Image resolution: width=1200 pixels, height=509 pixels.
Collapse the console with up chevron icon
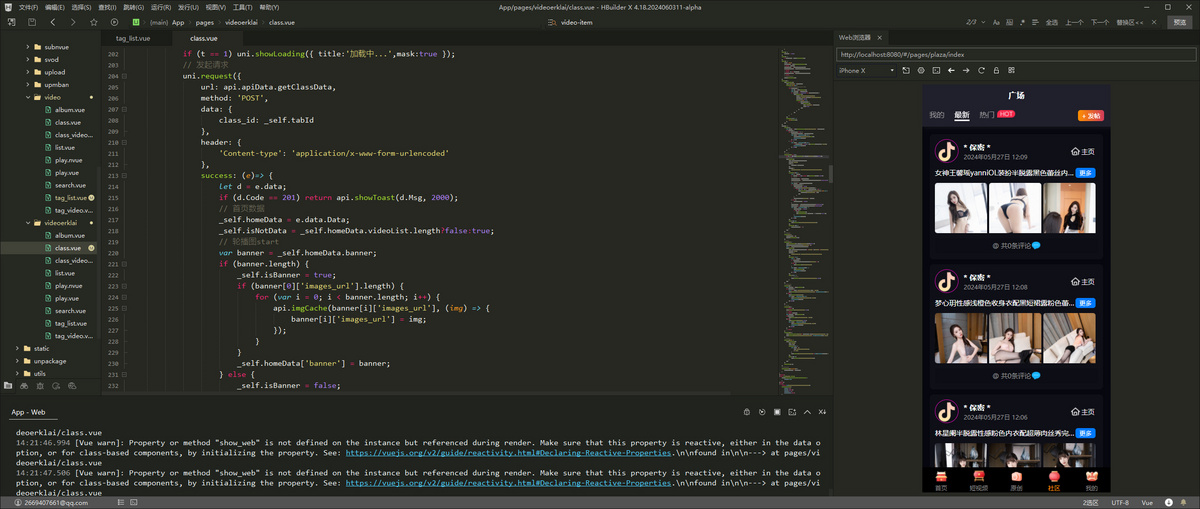pos(807,412)
